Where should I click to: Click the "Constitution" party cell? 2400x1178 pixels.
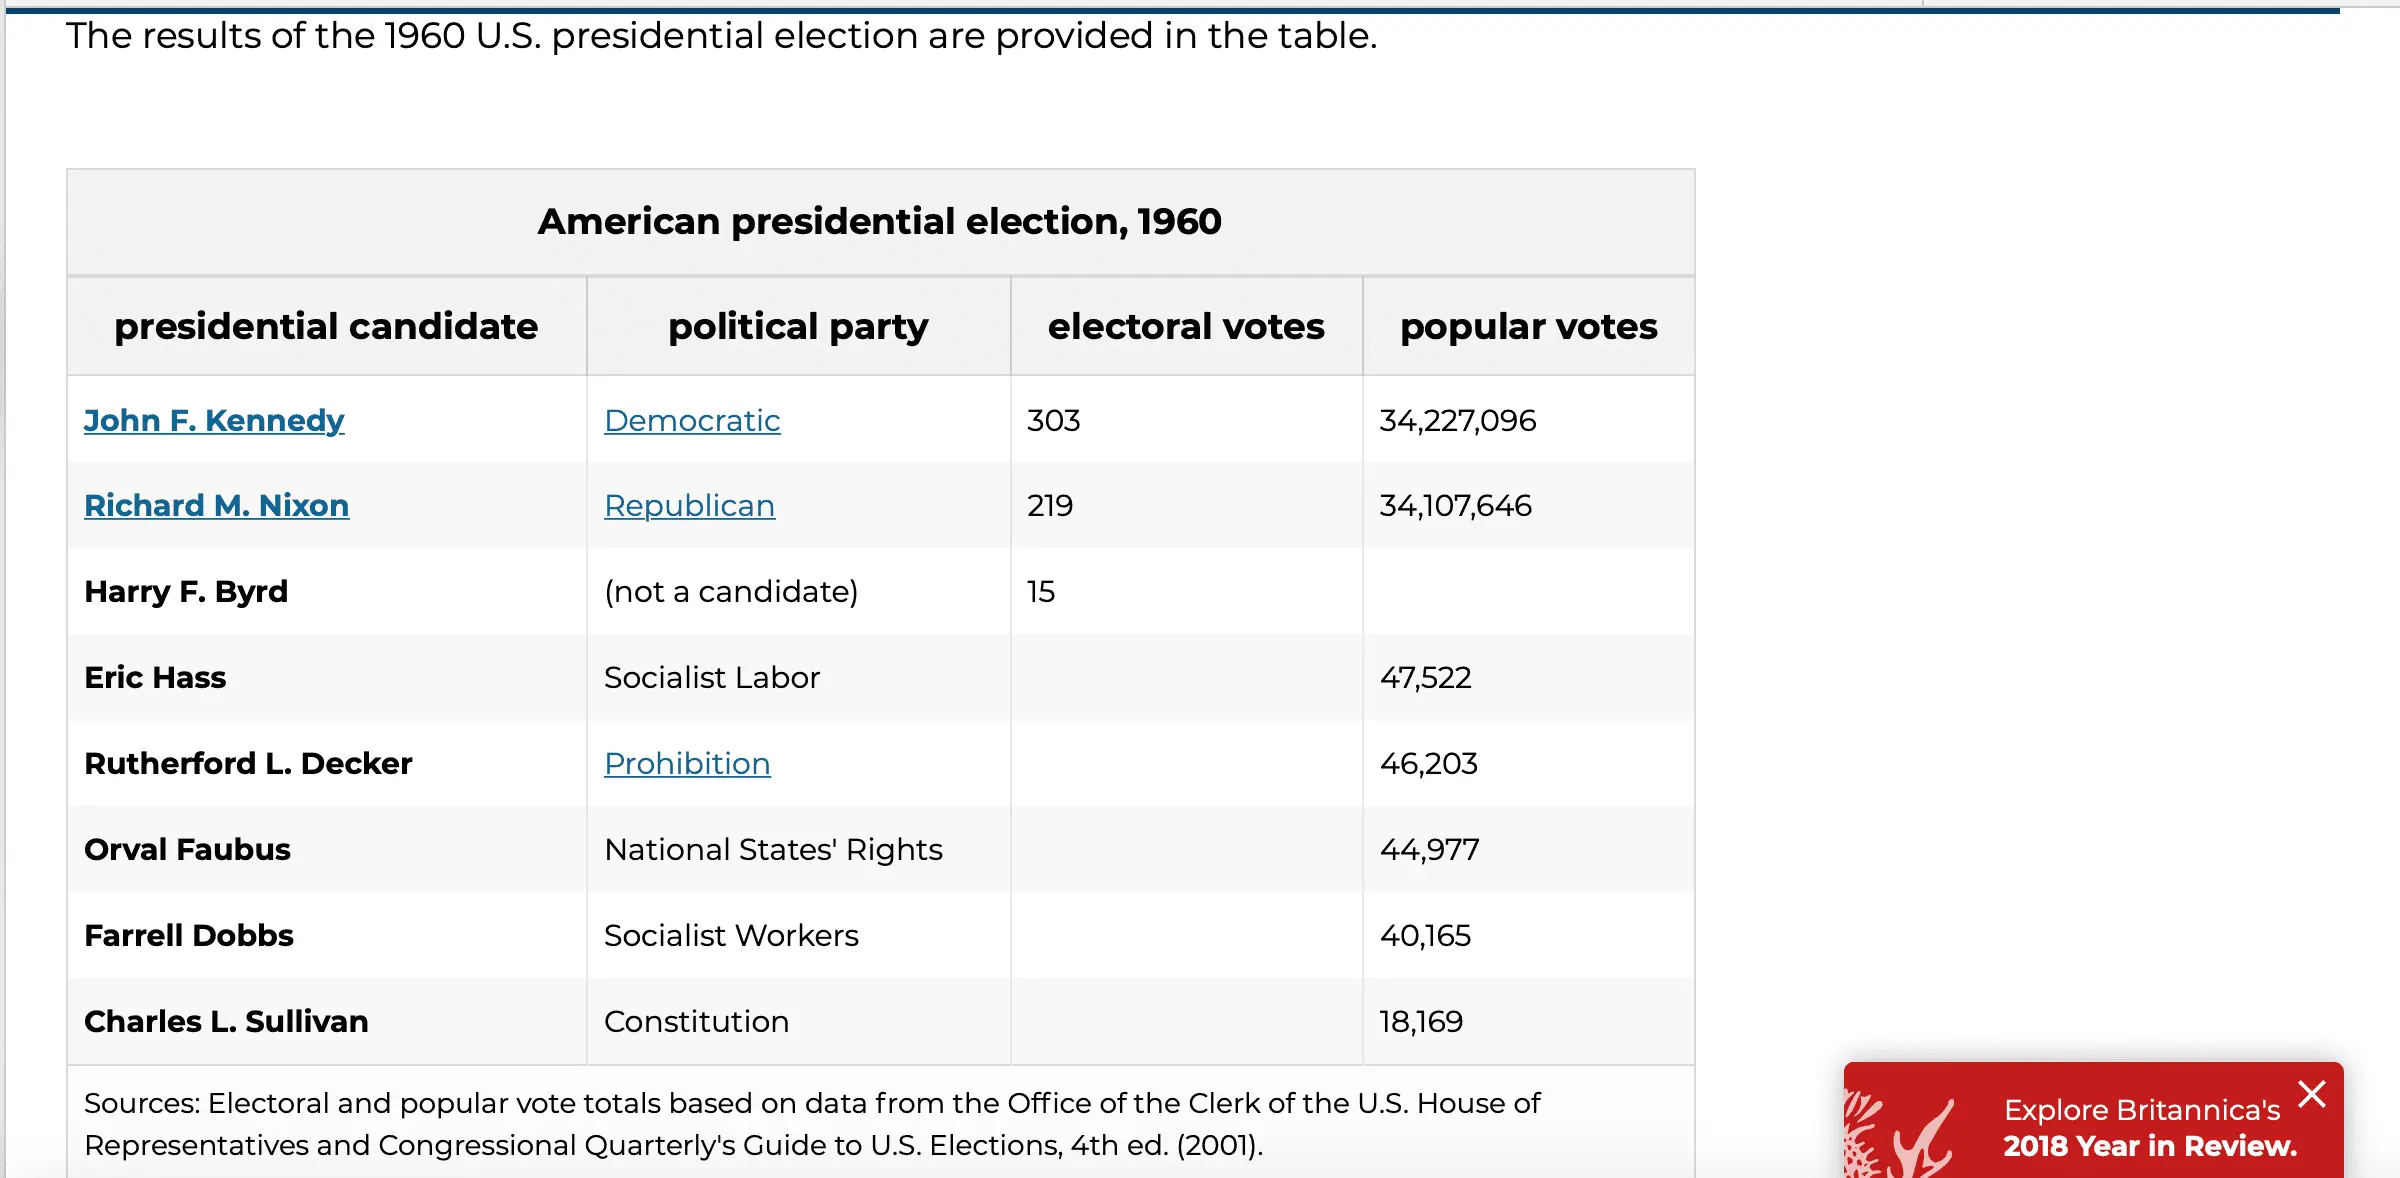point(696,1022)
